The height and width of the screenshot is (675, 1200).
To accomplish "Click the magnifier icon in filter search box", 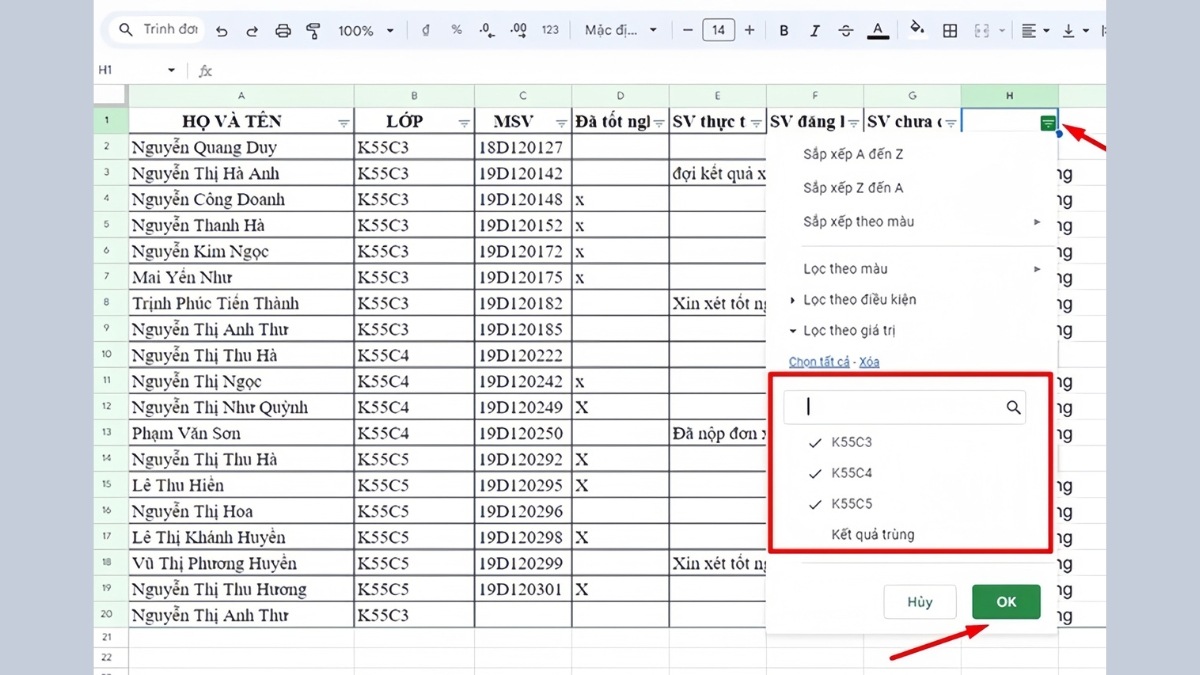I will pos(1013,407).
